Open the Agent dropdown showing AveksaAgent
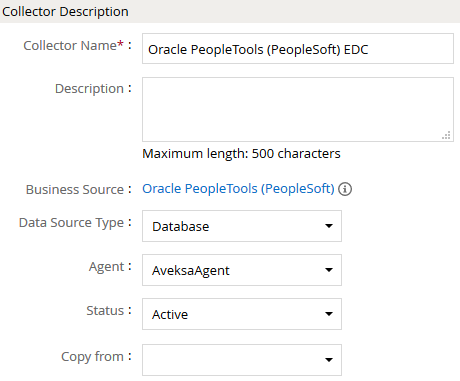Viewport: 460px width, 381px height. click(242, 270)
